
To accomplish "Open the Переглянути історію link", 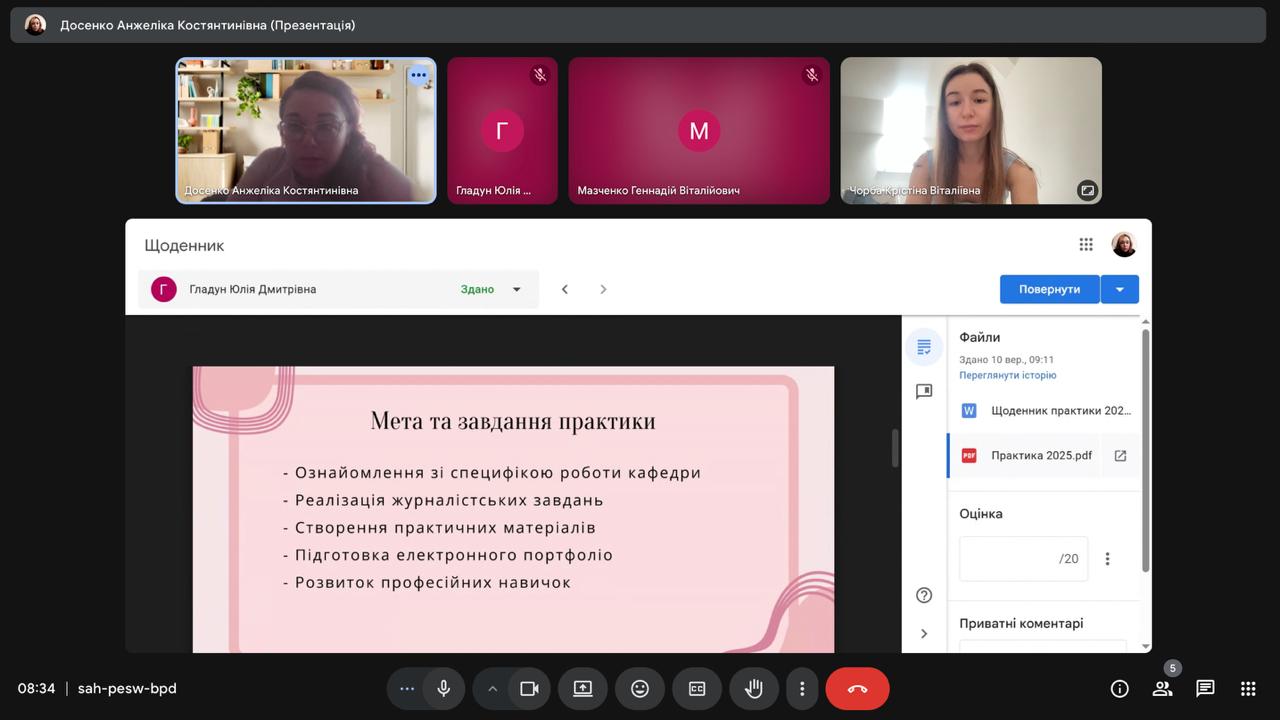I will click(1007, 376).
